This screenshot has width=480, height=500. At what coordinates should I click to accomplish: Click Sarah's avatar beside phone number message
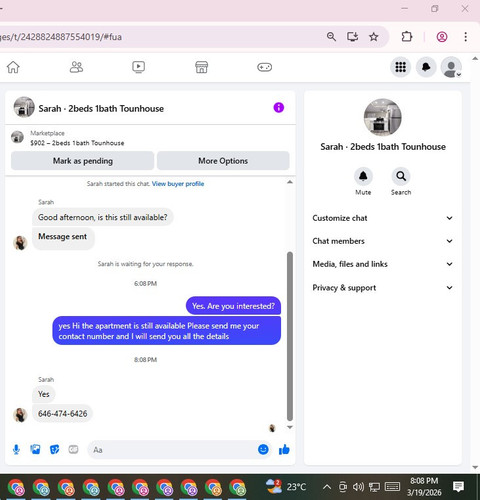point(20,415)
